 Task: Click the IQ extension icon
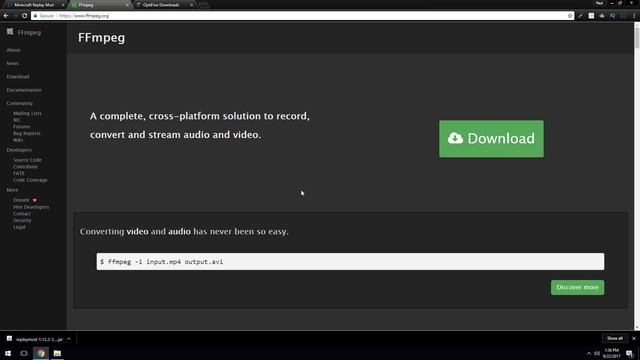point(613,16)
